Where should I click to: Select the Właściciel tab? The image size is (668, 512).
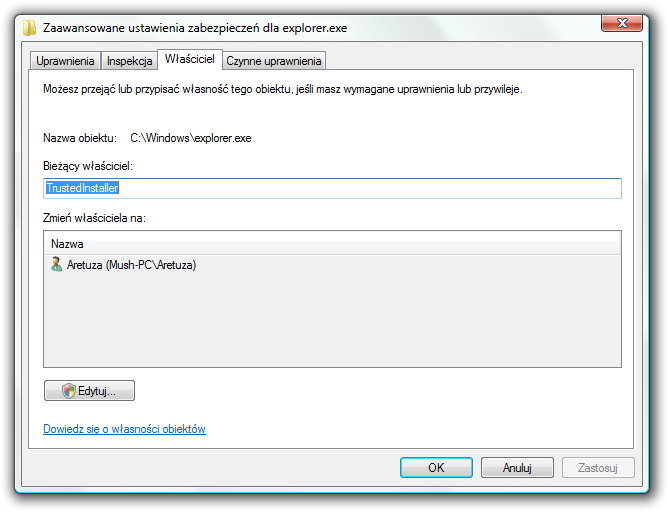tap(190, 59)
